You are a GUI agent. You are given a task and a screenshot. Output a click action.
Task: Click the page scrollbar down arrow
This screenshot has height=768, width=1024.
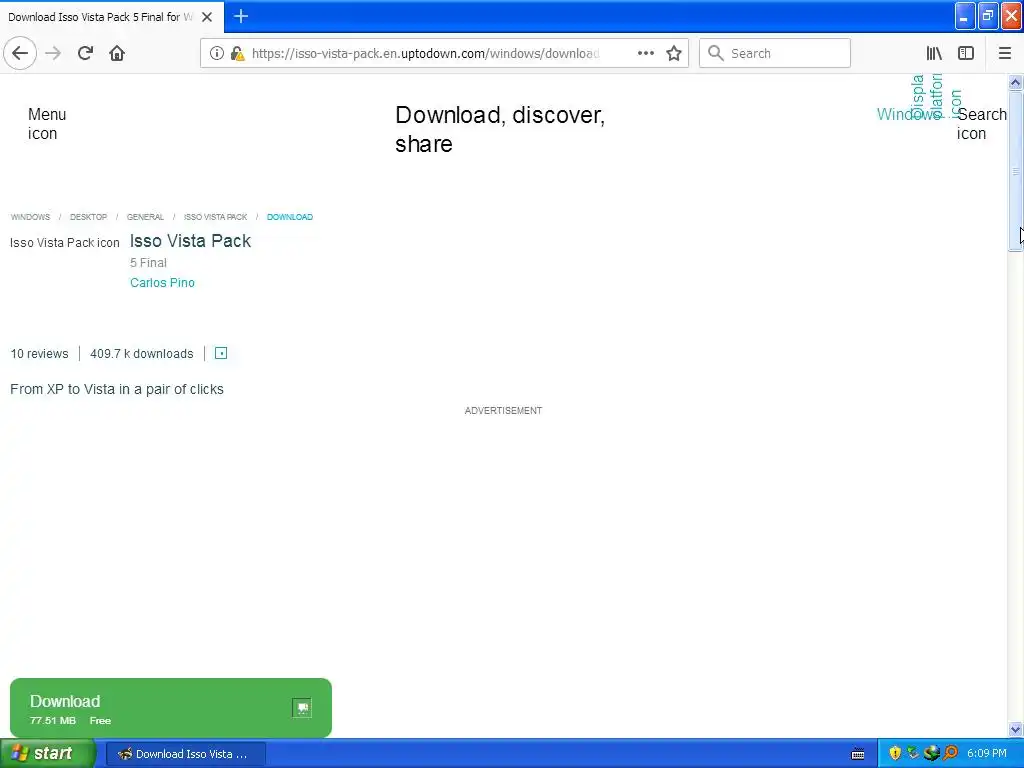(1015, 729)
